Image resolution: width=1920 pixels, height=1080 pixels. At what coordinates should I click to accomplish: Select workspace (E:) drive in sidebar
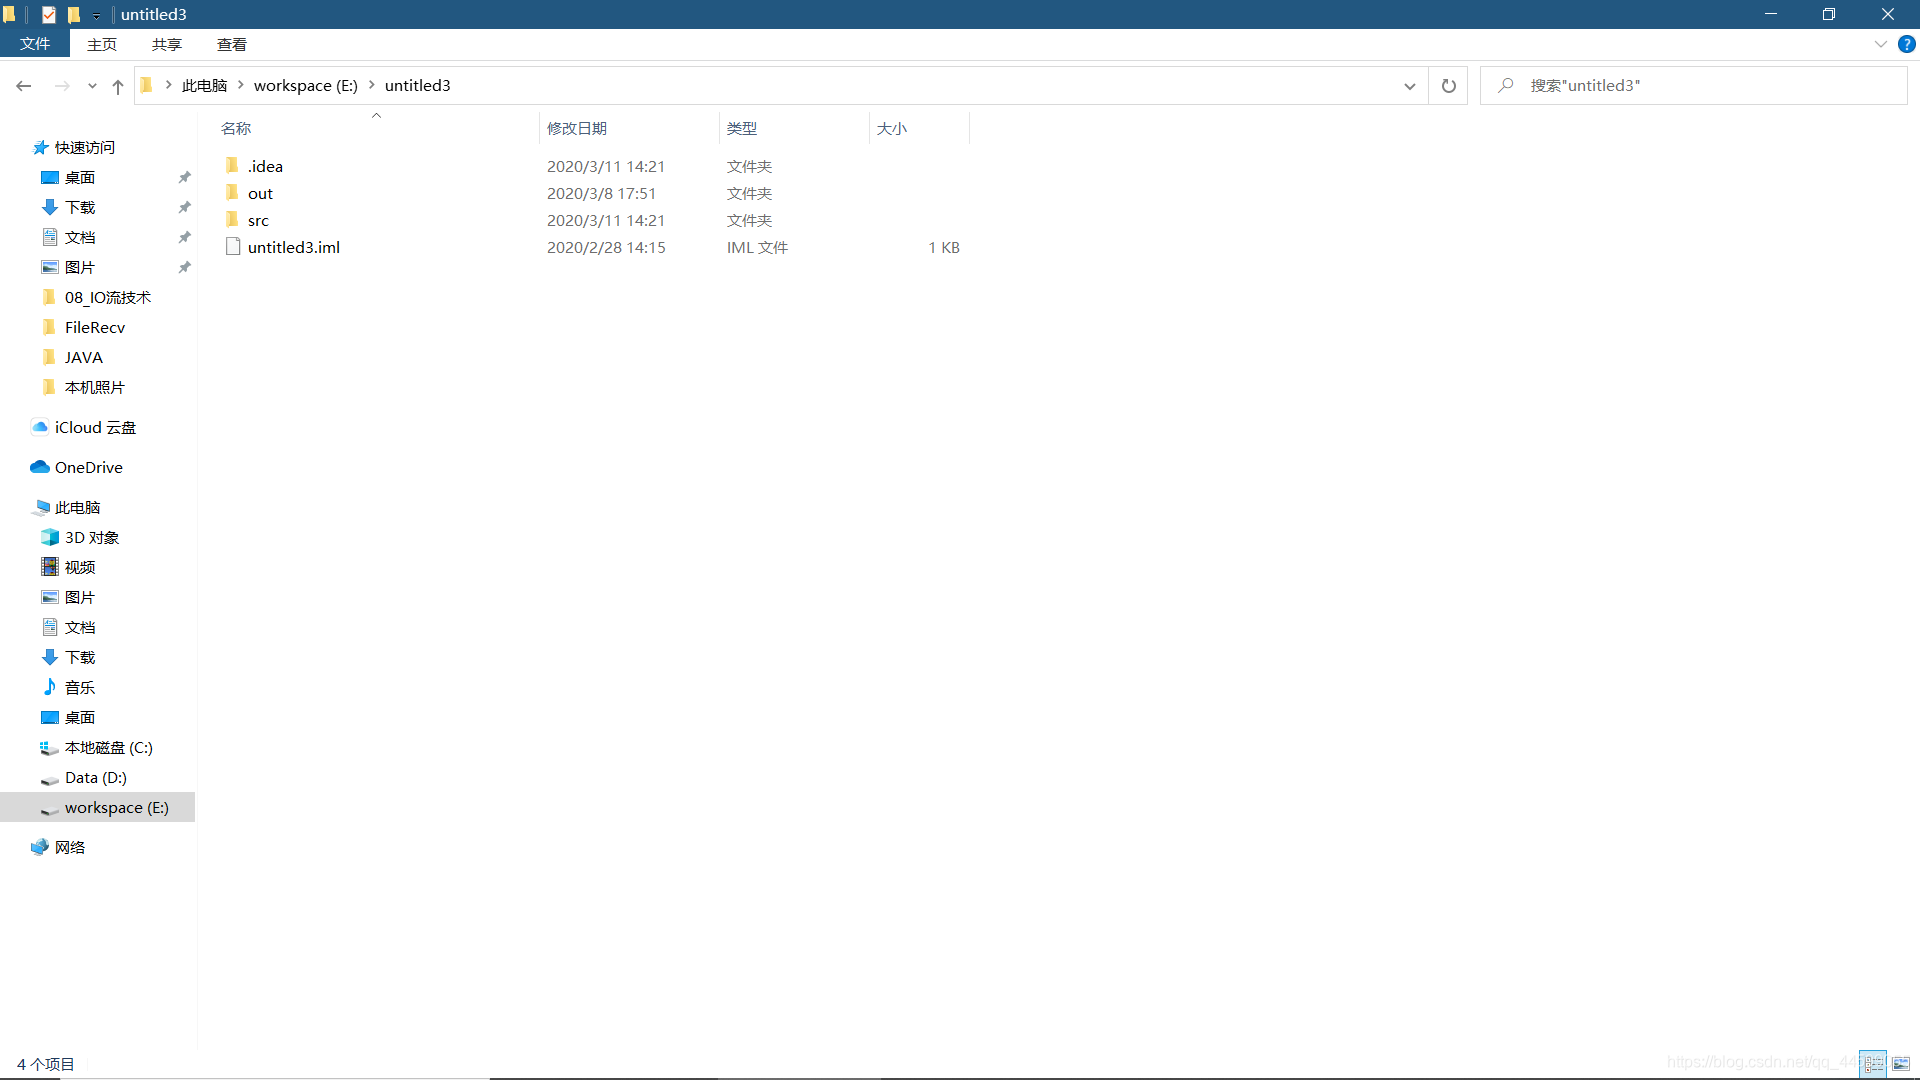click(x=98, y=807)
